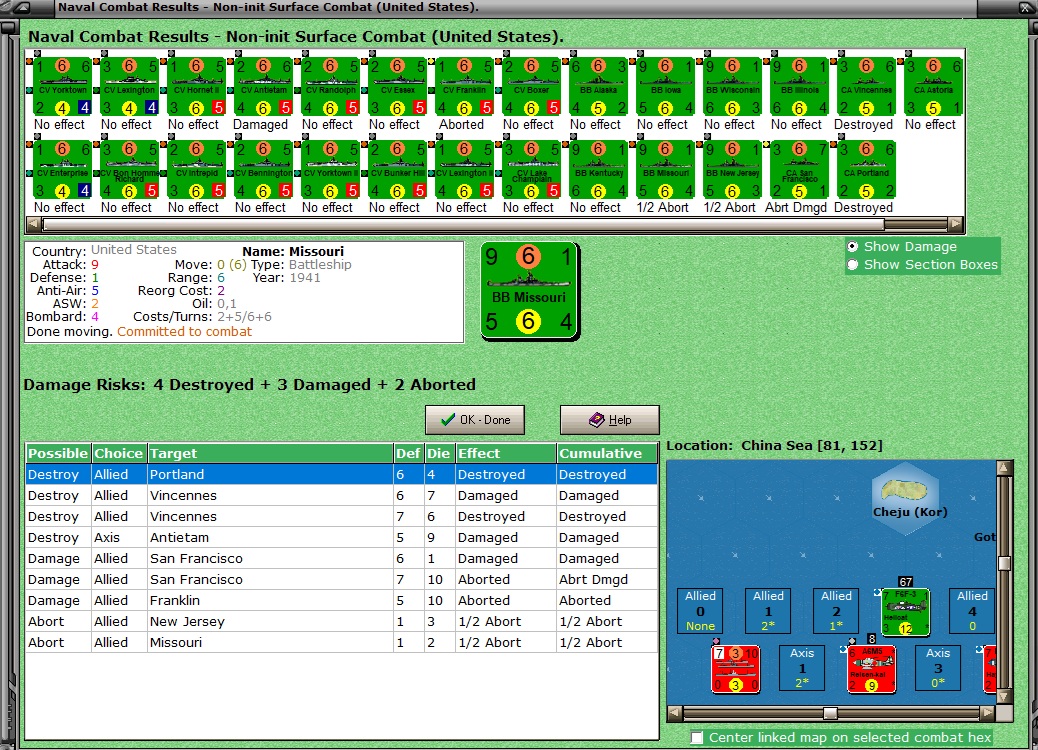Select the CV Intrepid unit counter
This screenshot has width=1038, height=750.
[x=197, y=170]
